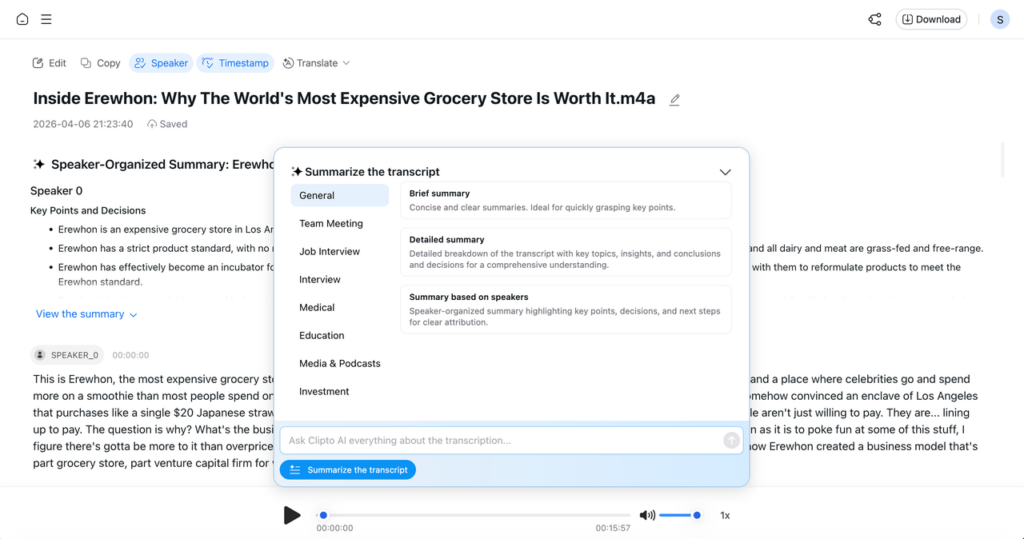Select the Media & Podcasts category

pos(340,363)
